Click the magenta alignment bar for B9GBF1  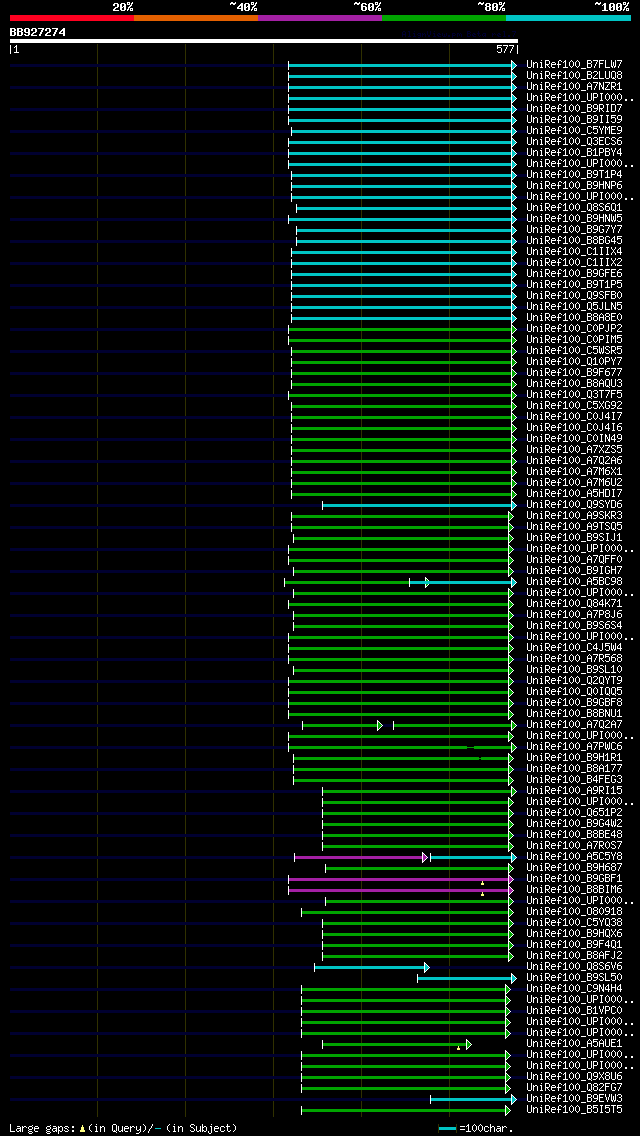click(x=401, y=879)
